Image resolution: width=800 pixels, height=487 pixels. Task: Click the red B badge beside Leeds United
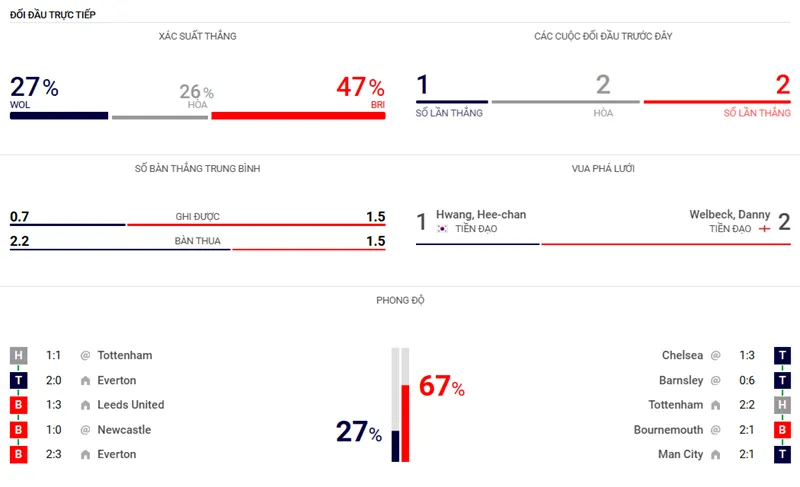coord(18,405)
